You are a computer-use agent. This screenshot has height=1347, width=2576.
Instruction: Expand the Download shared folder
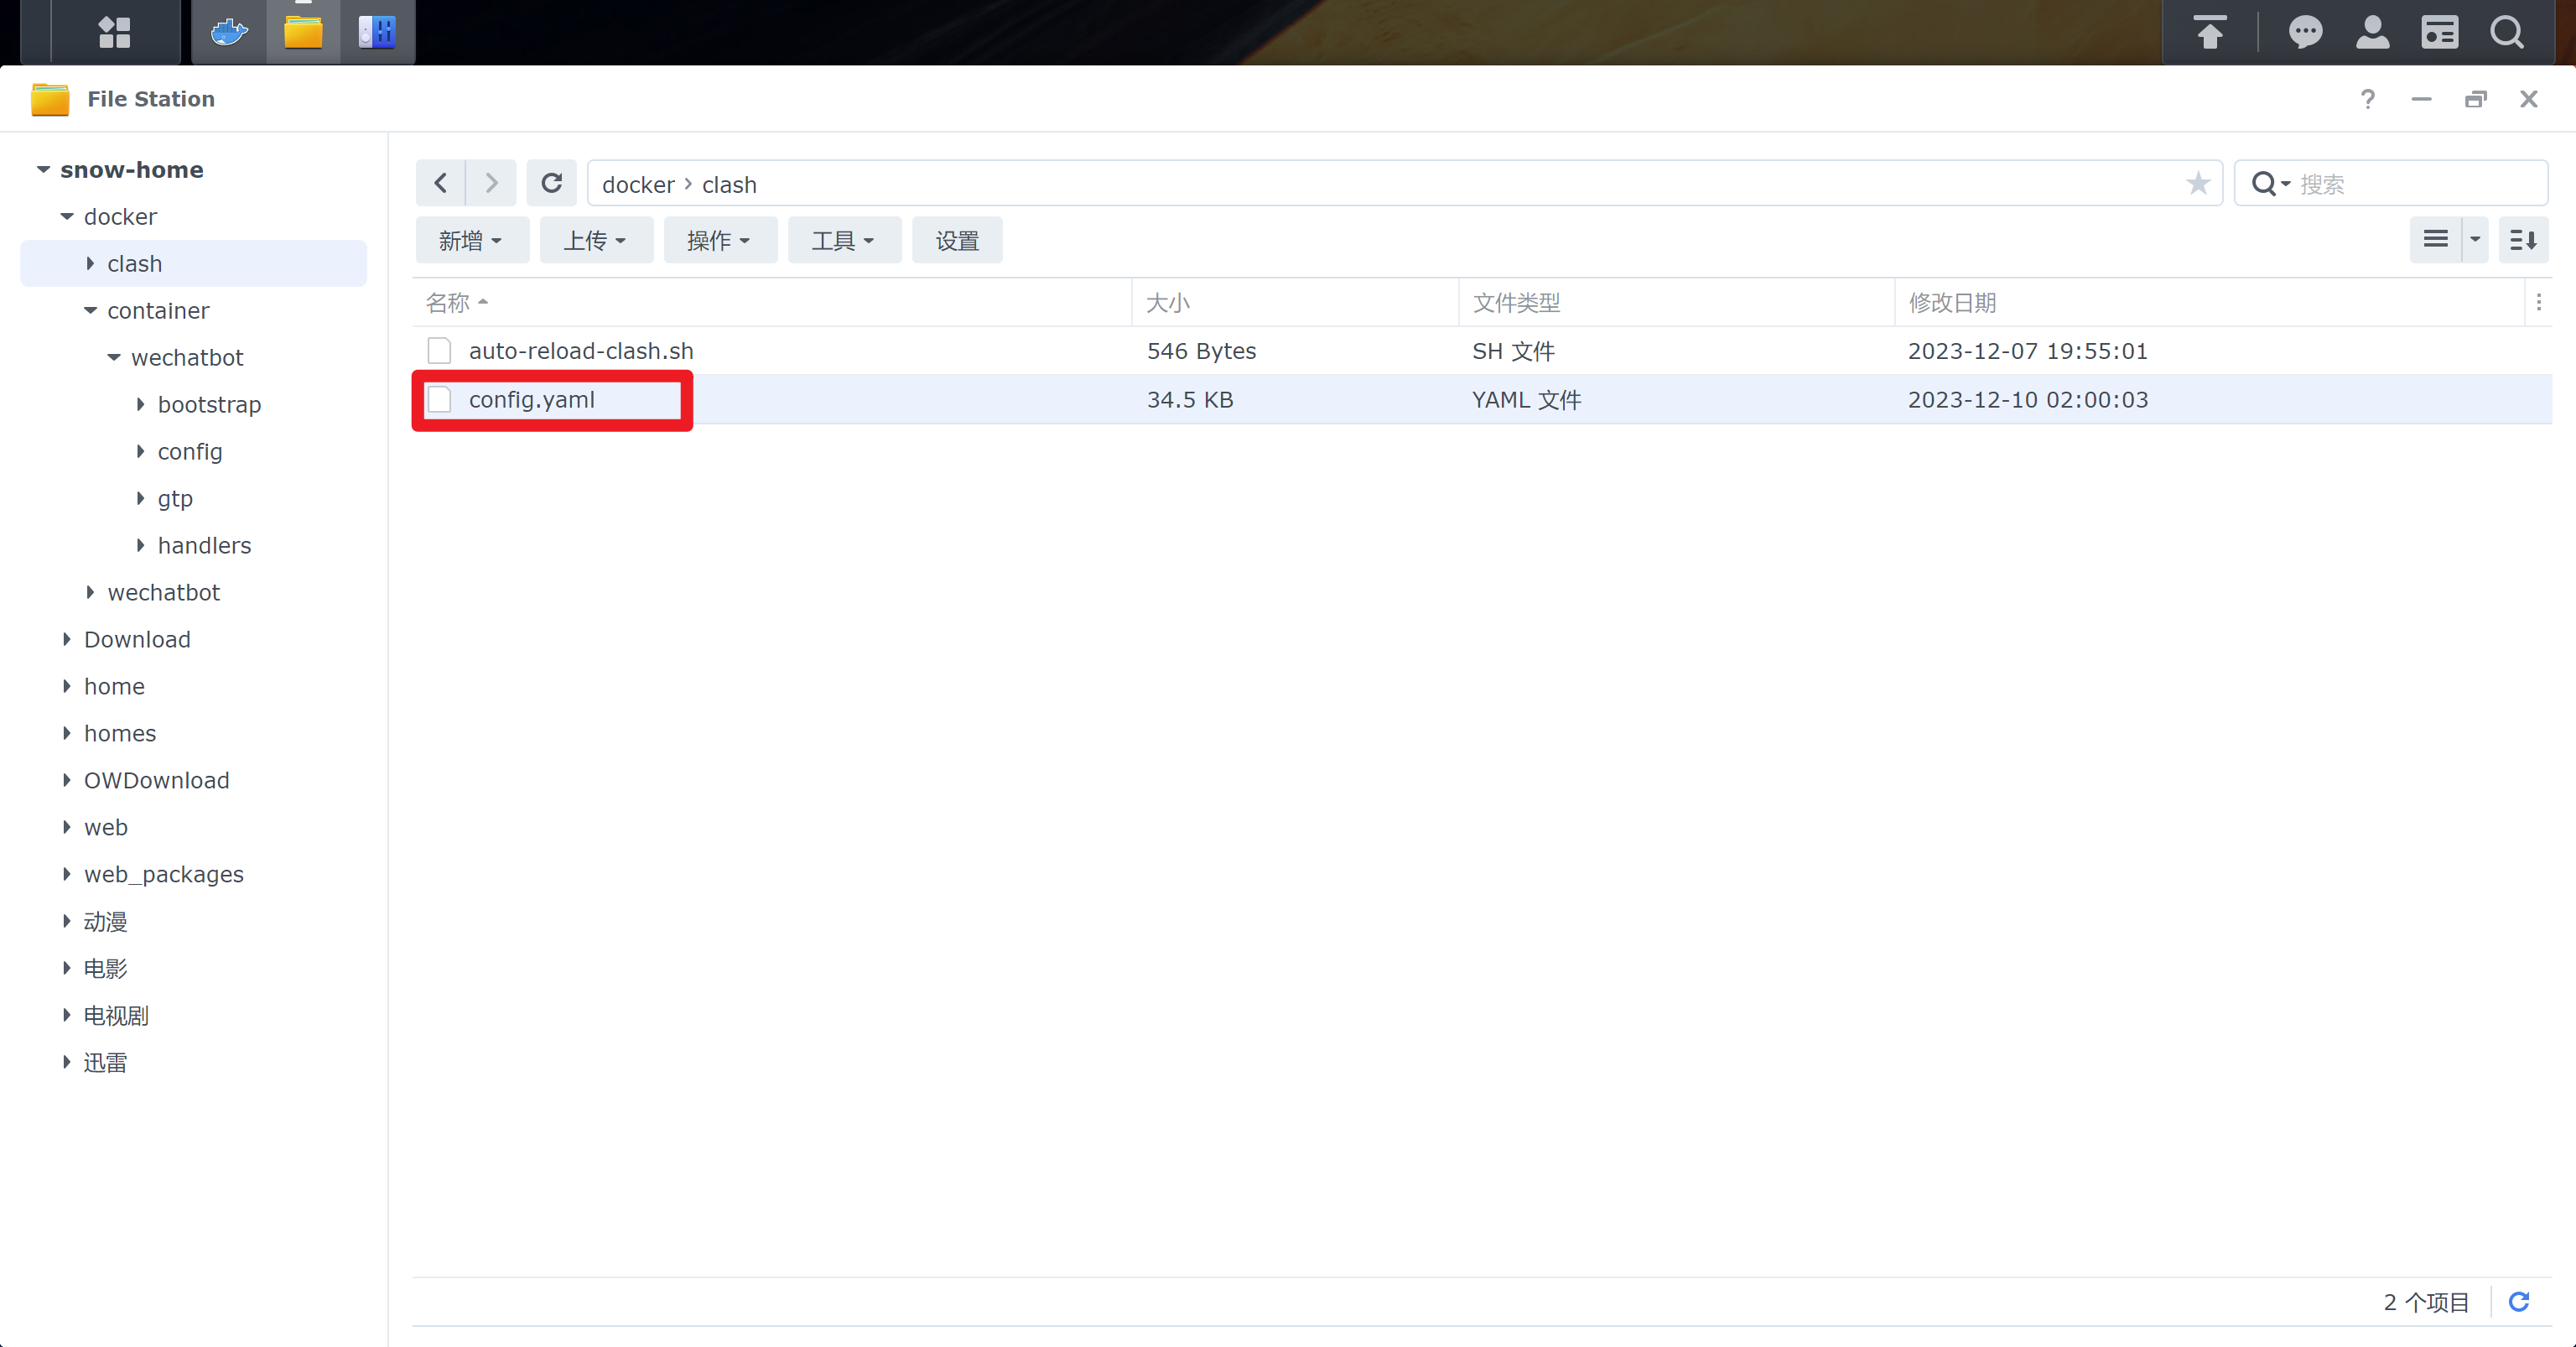67,640
